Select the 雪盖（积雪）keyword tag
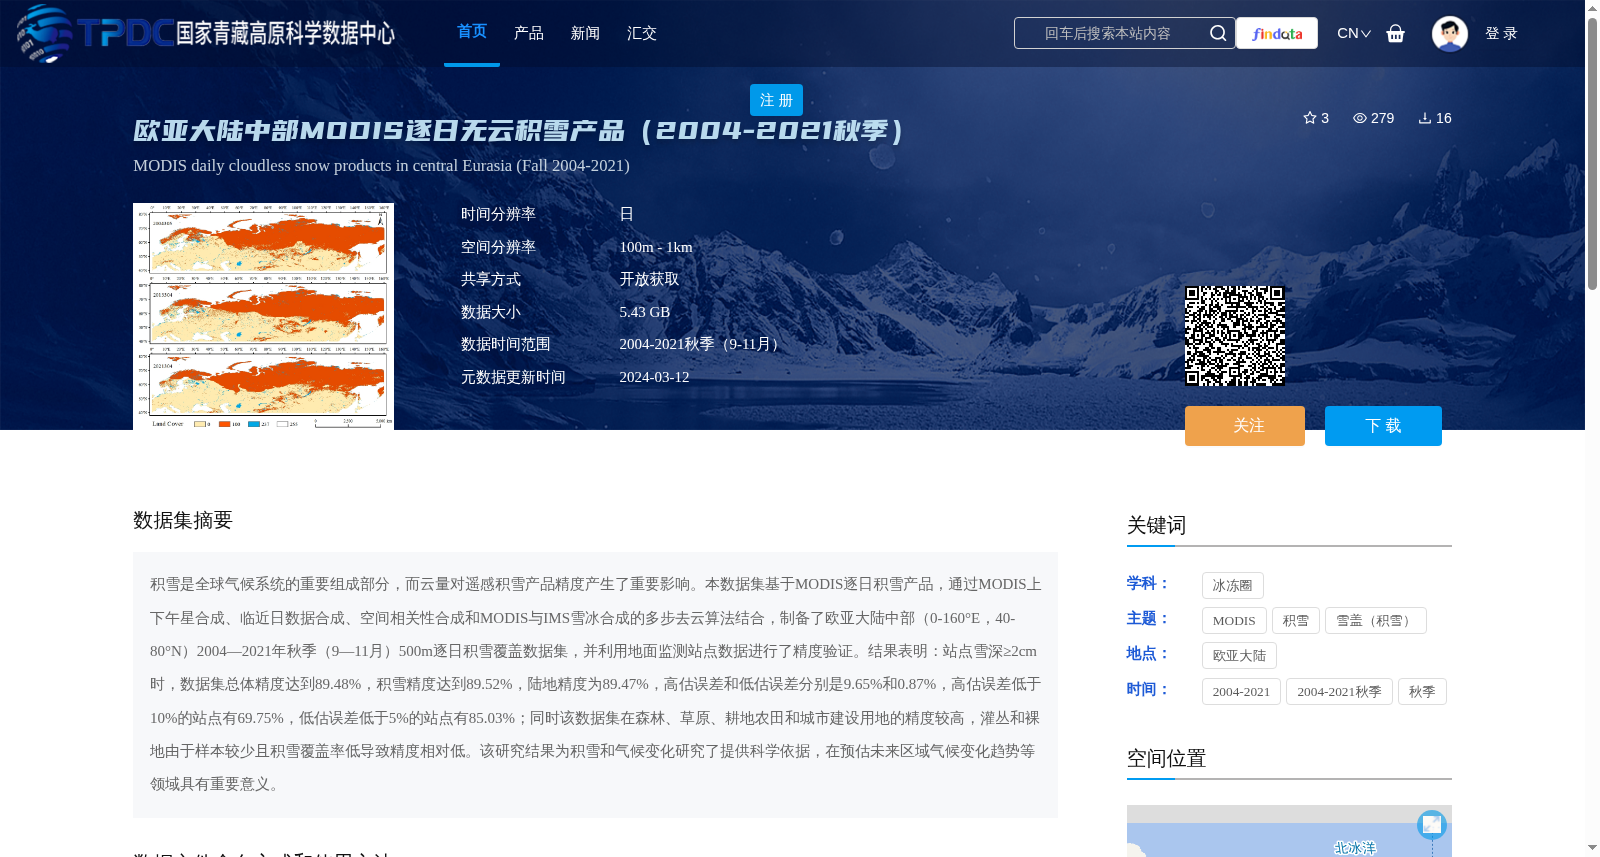The width and height of the screenshot is (1600, 857). [x=1376, y=620]
